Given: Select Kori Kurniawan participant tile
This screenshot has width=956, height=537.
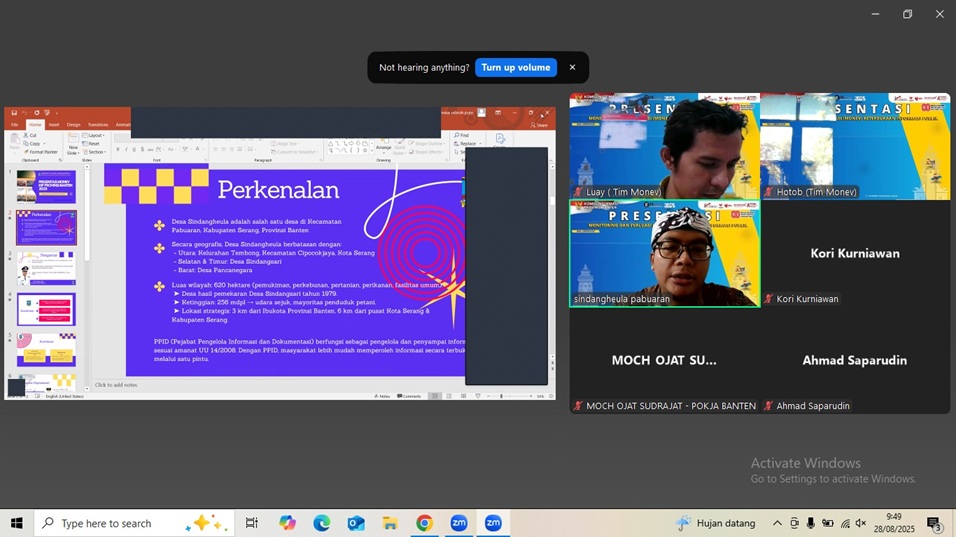Looking at the screenshot, I should tap(855, 254).
